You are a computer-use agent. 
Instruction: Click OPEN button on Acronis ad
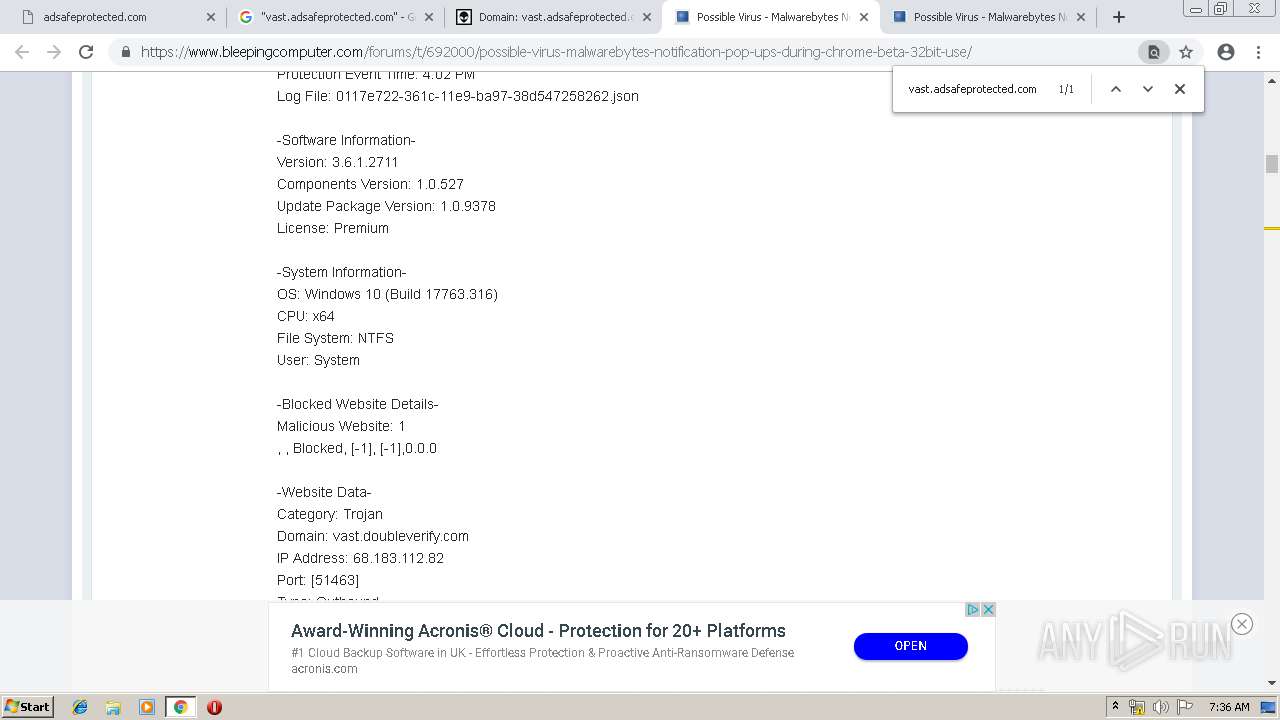coord(910,646)
